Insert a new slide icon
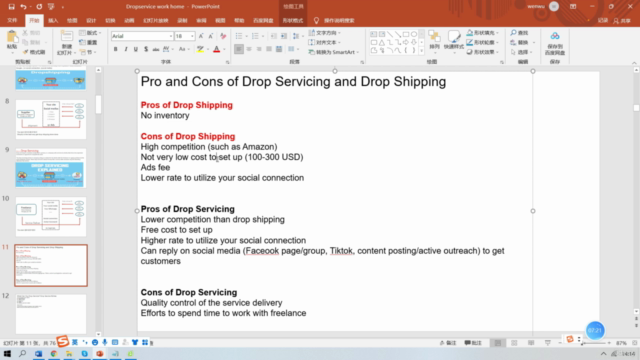Viewport: 640px width, 360px height. [66, 36]
